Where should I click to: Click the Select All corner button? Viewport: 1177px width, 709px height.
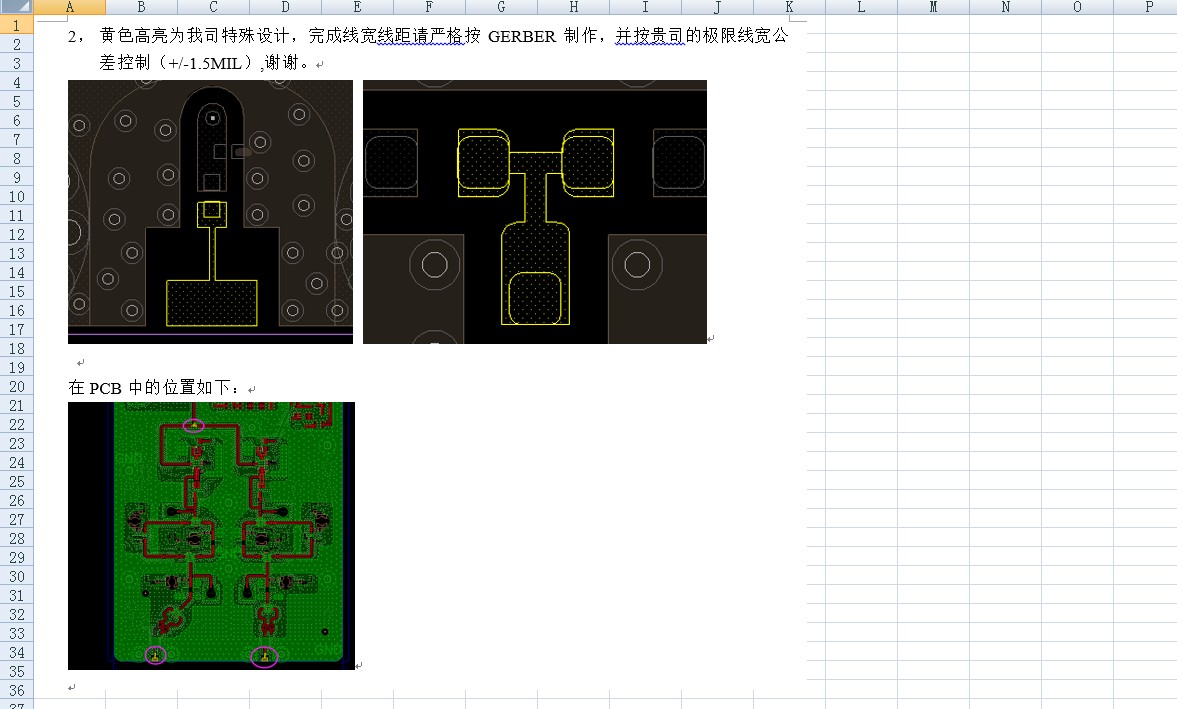pos(17,7)
